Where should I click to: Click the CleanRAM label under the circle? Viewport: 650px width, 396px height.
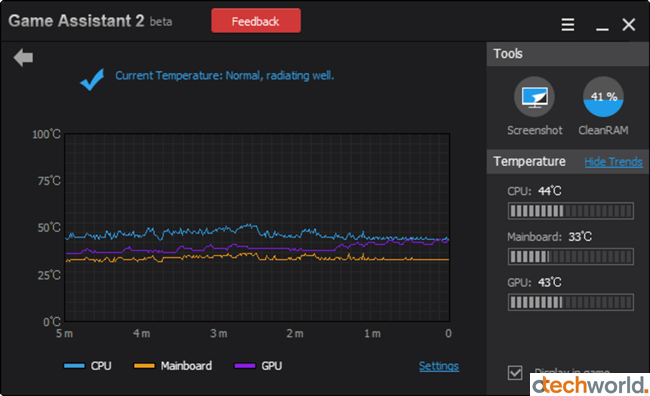[603, 130]
